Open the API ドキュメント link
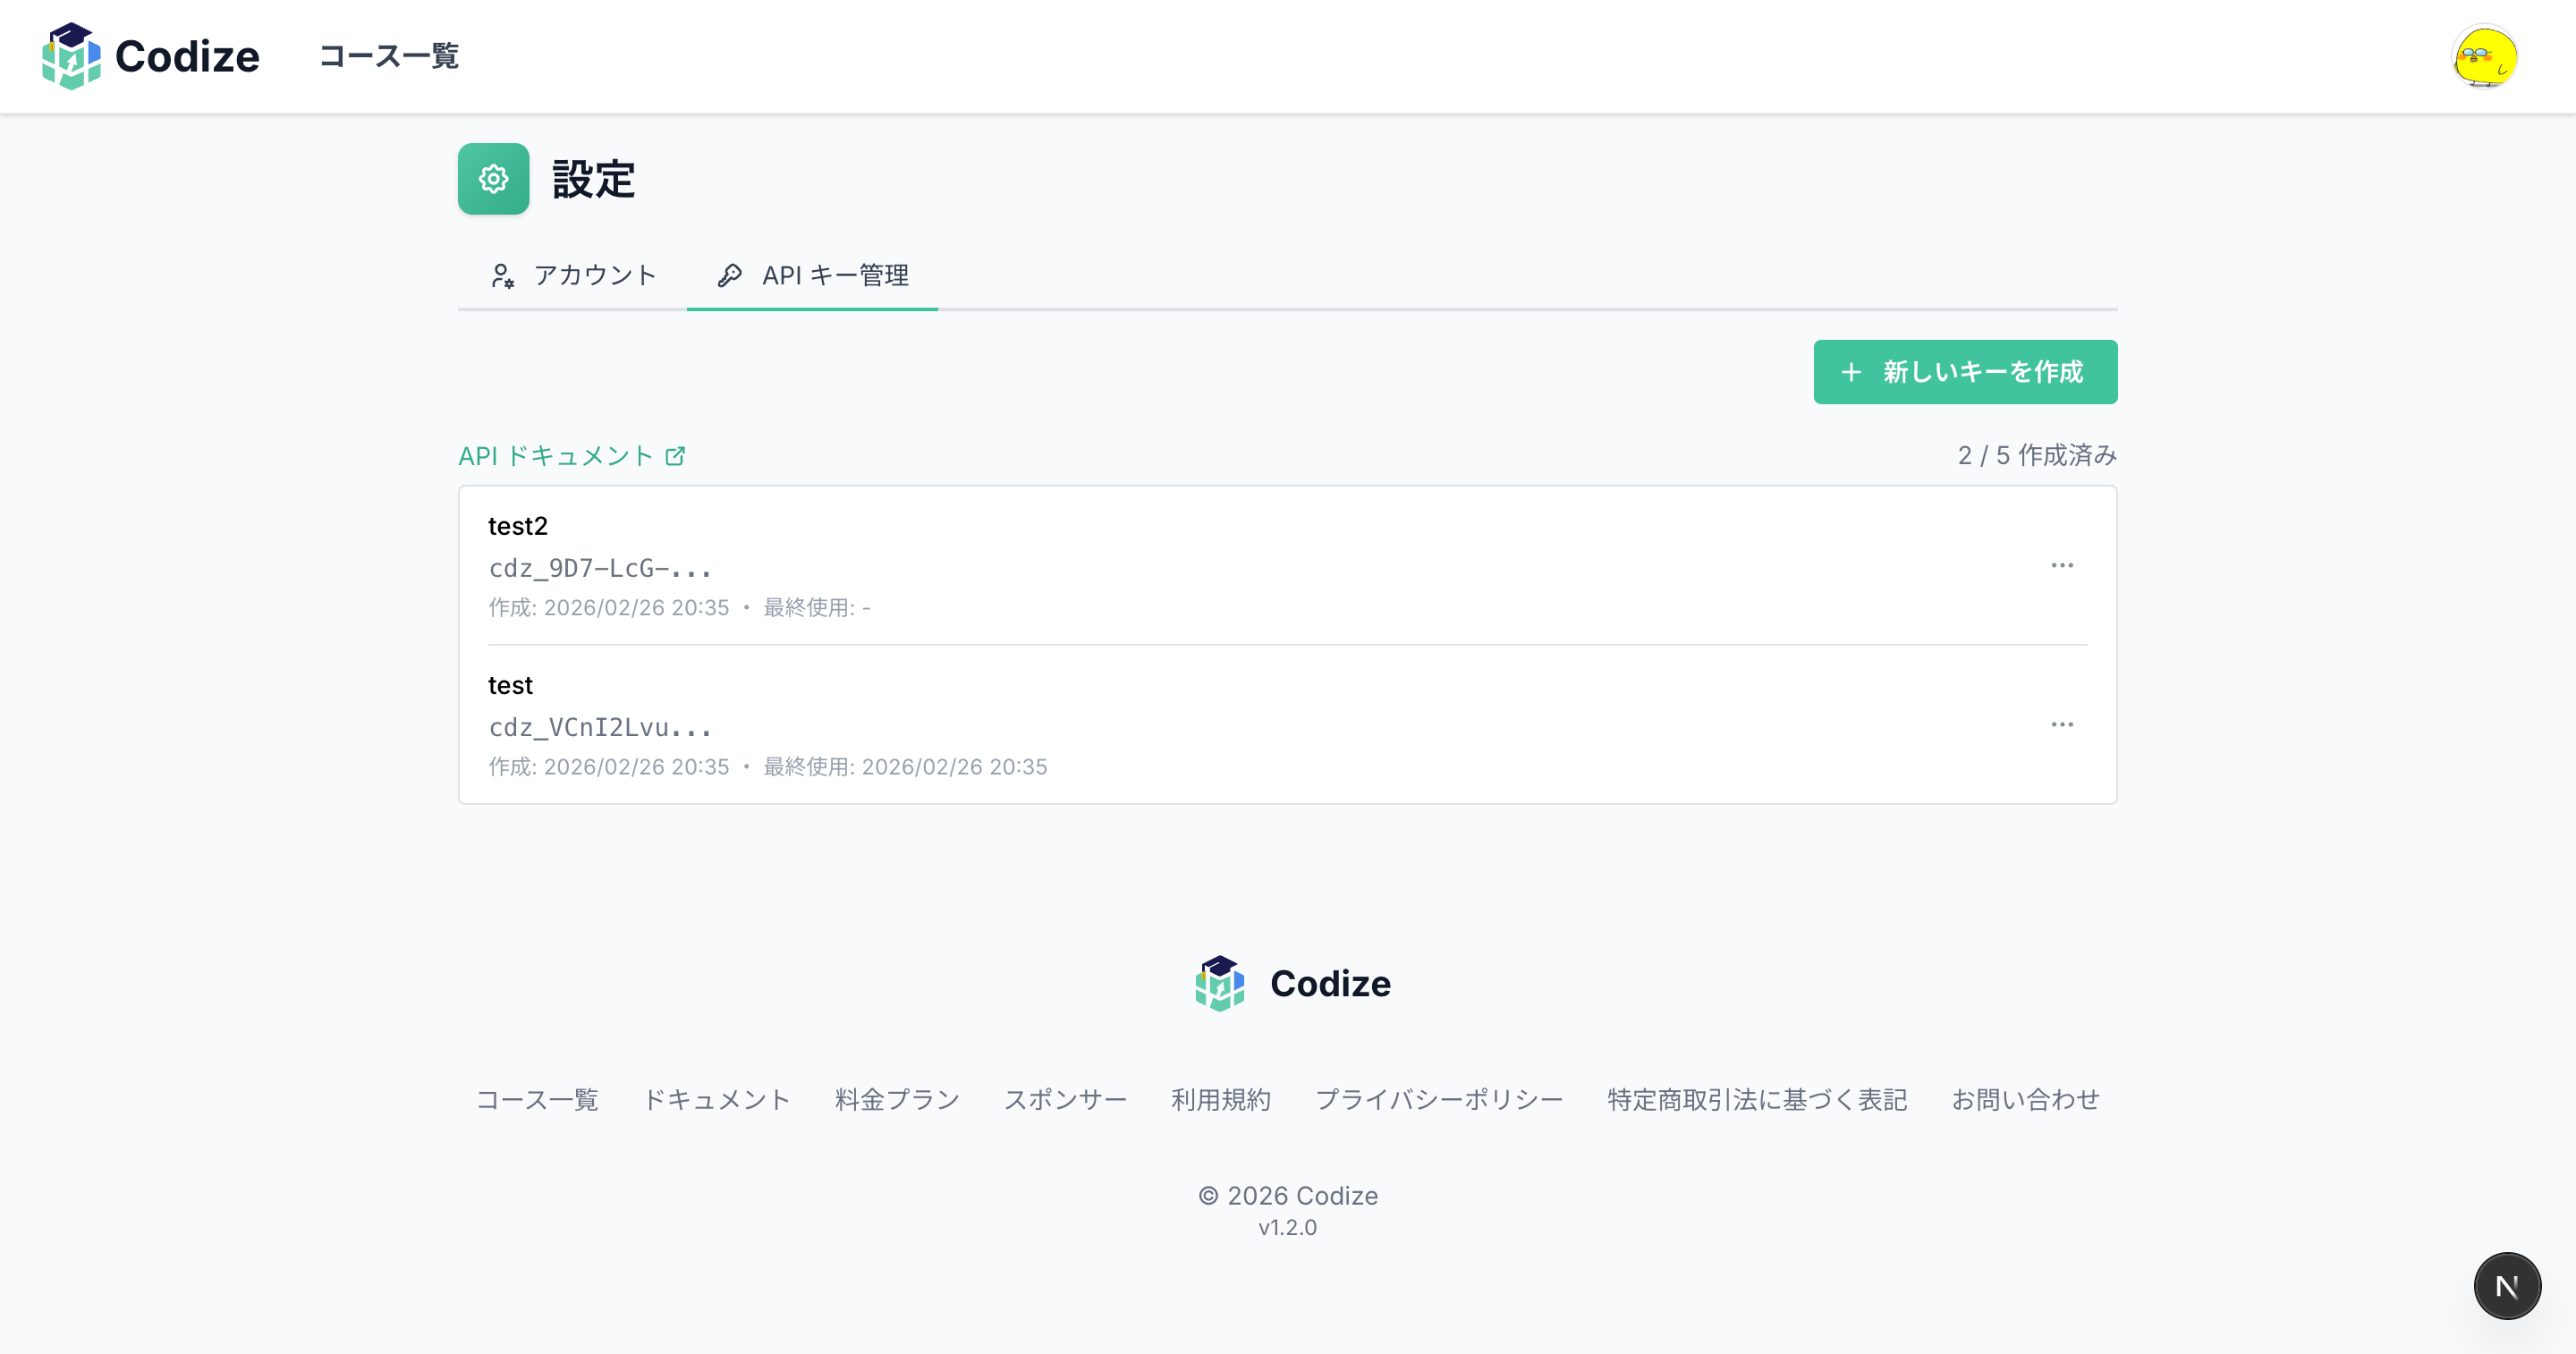The width and height of the screenshot is (2576, 1354). [x=555, y=456]
